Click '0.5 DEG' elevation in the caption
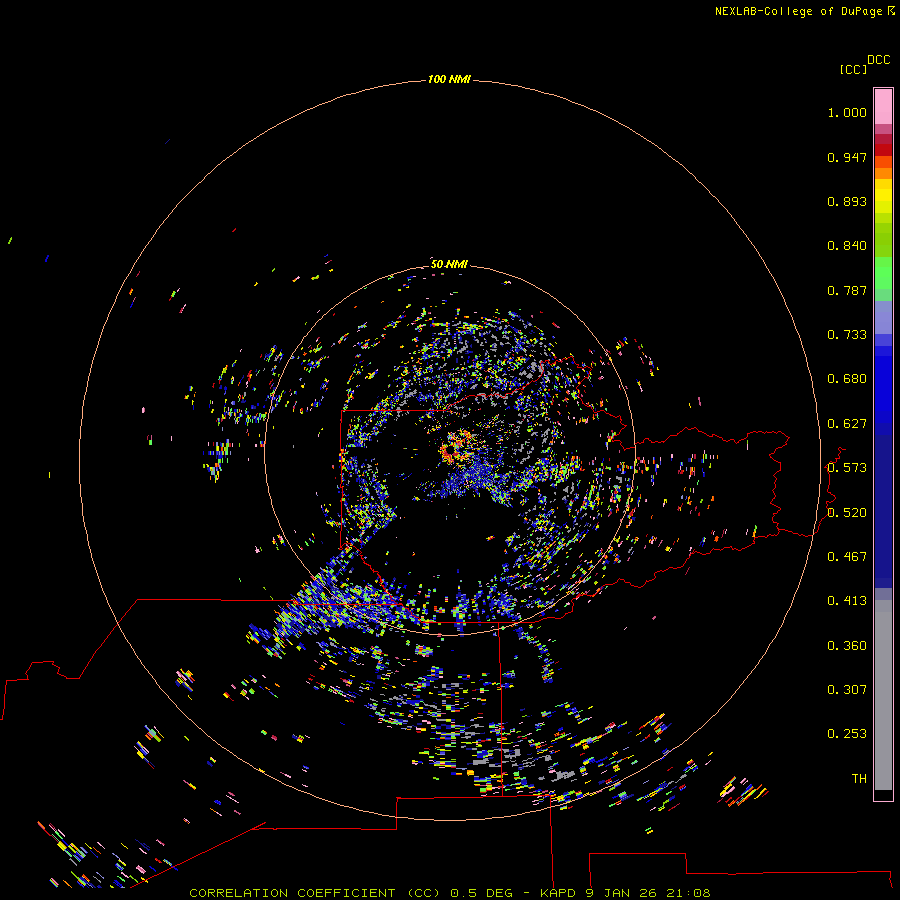 pos(482,893)
